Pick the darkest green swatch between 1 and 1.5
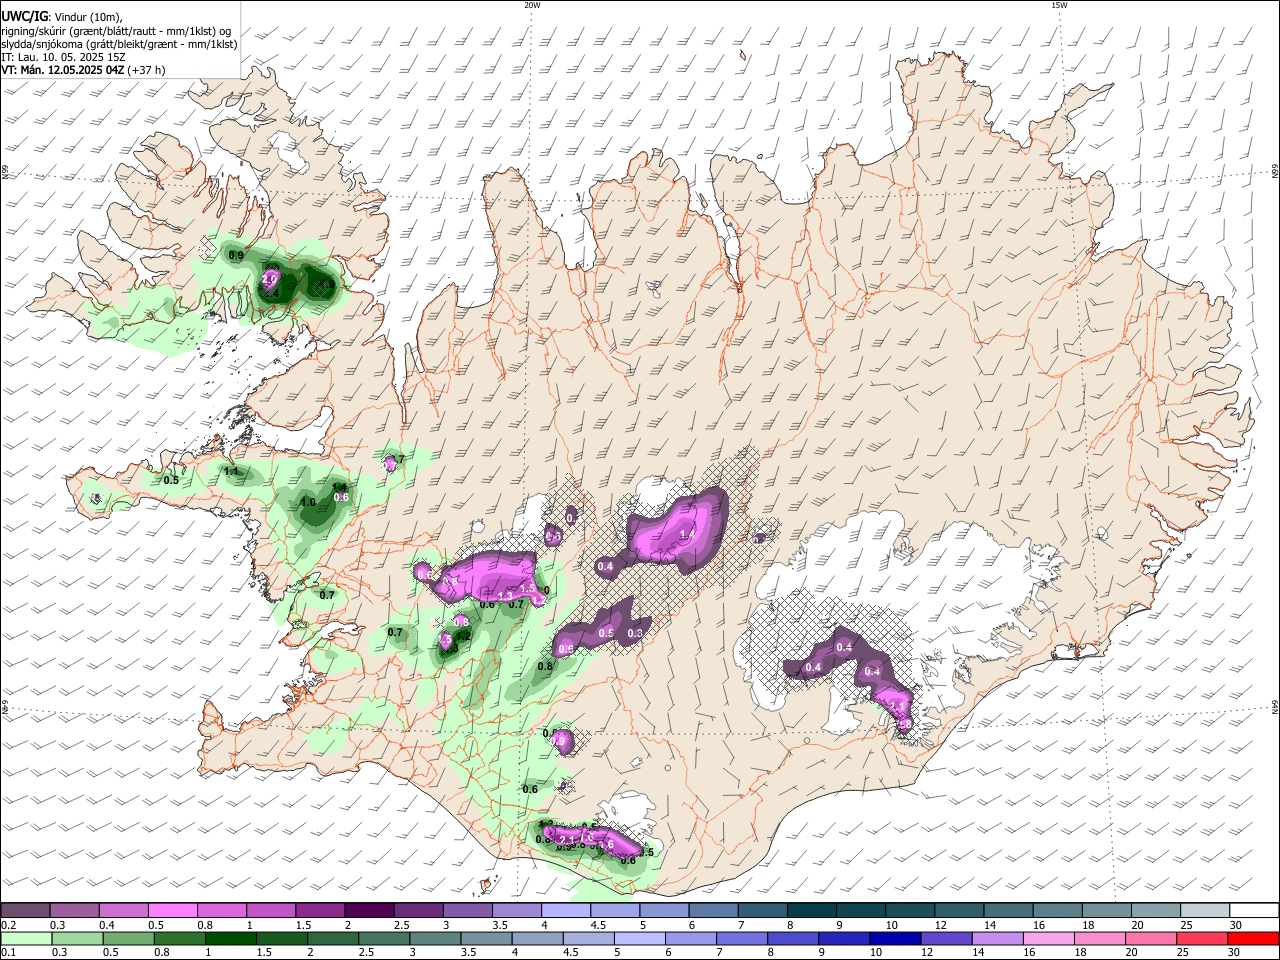The width and height of the screenshot is (1280, 960). coord(230,938)
